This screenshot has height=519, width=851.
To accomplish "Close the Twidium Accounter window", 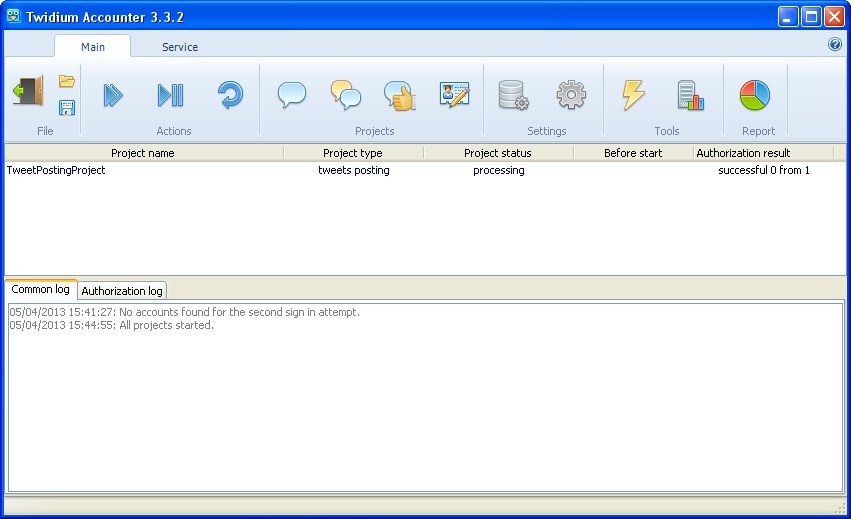I will point(835,16).
